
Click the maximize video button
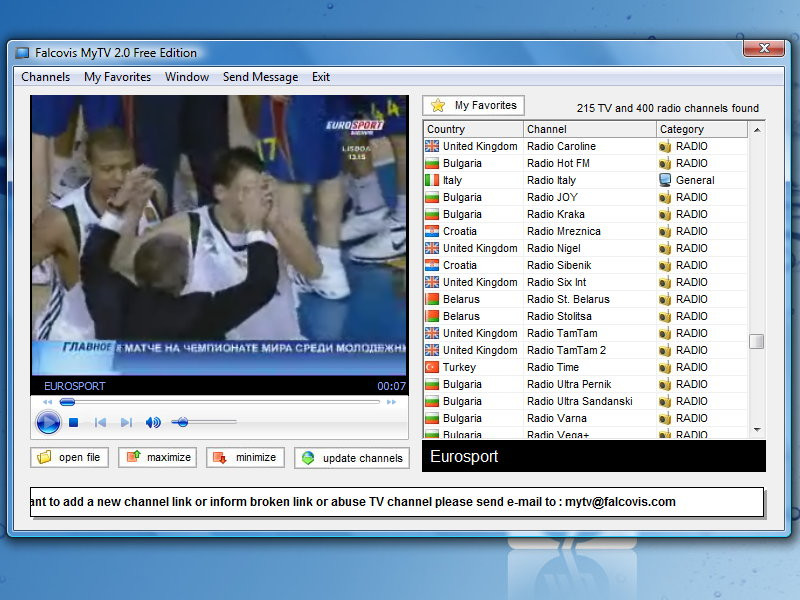point(158,457)
